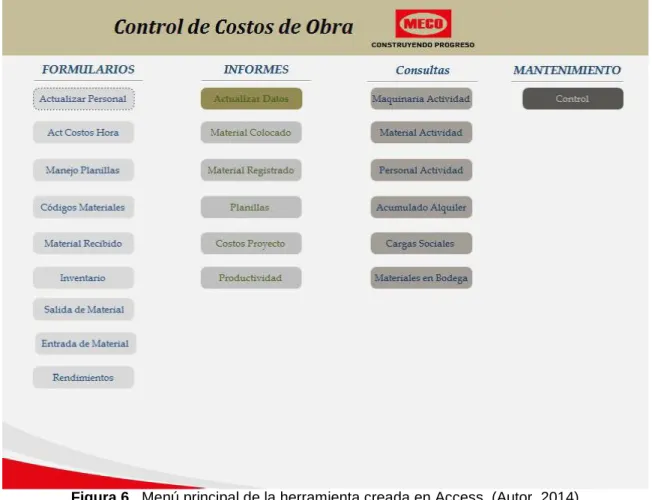Open the Actualizar Personal form
The height and width of the screenshot is (500, 652).
pos(84,99)
